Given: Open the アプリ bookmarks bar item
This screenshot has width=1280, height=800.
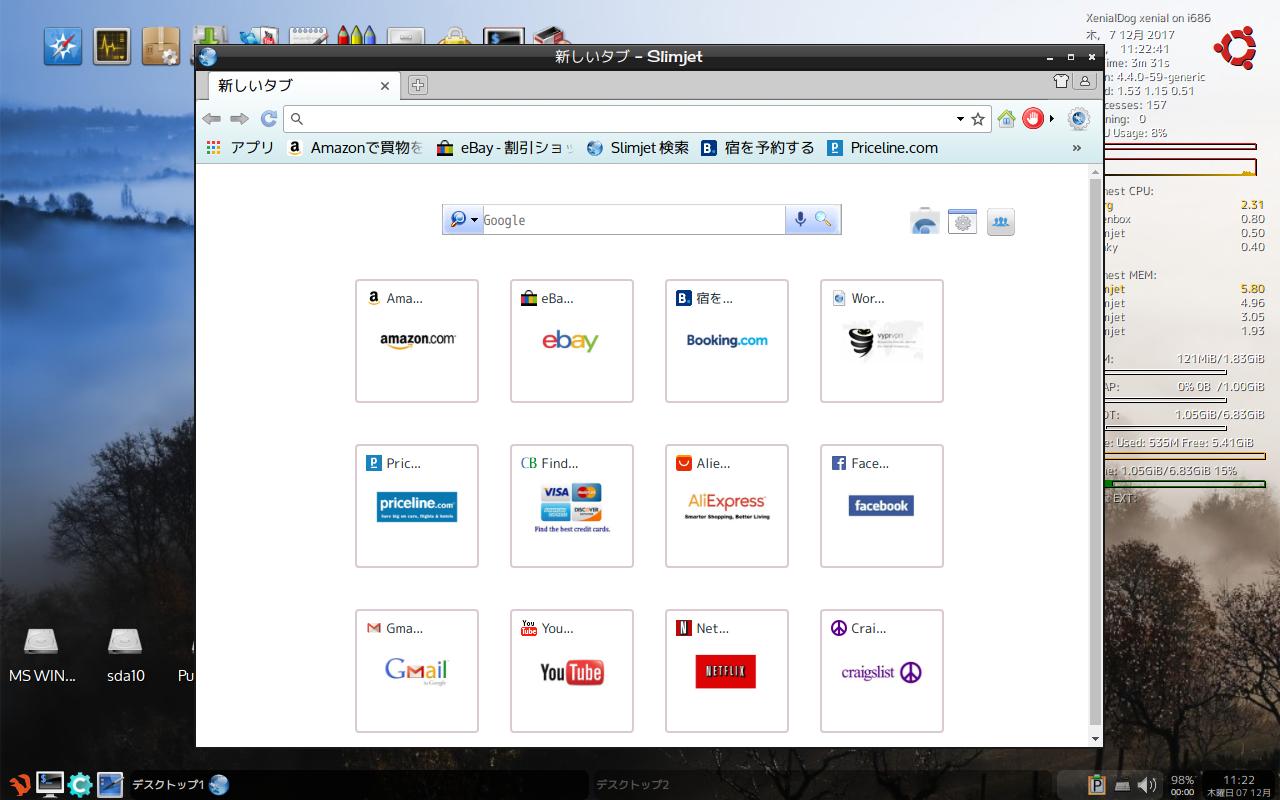Looking at the screenshot, I should point(242,147).
